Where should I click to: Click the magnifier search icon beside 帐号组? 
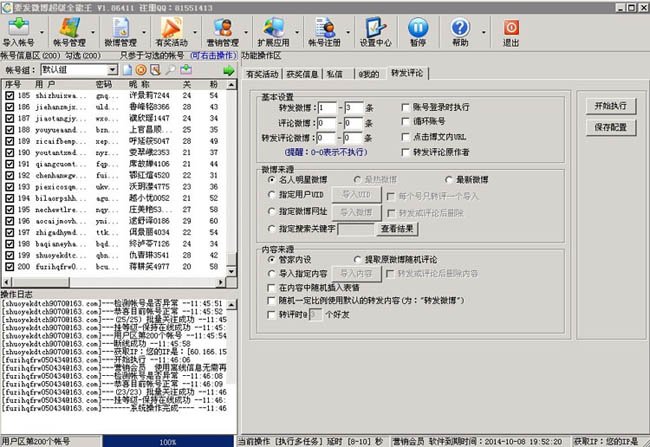(170, 70)
